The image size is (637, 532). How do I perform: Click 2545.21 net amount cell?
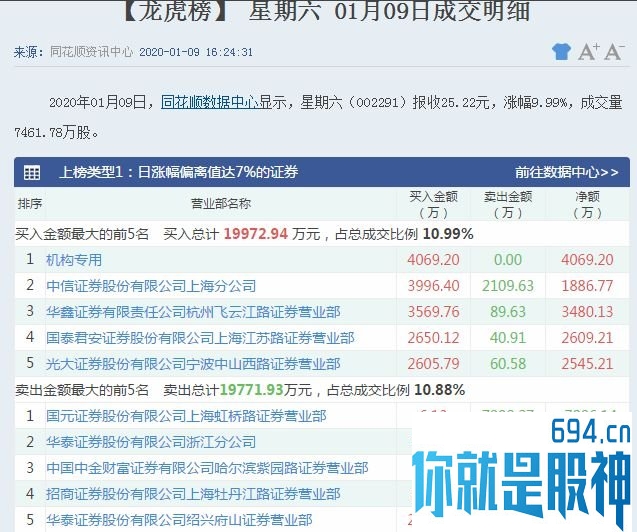(x=587, y=364)
